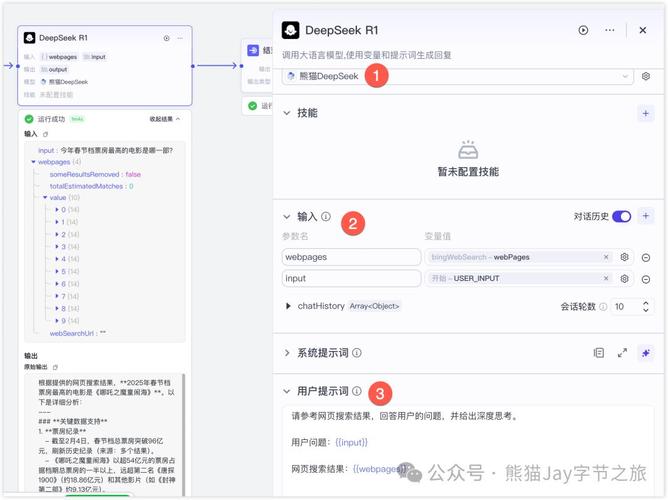Screen dimensions: 668x500
Task: Open the prompt library icon in 系统提示词 row
Action: [x=599, y=353]
